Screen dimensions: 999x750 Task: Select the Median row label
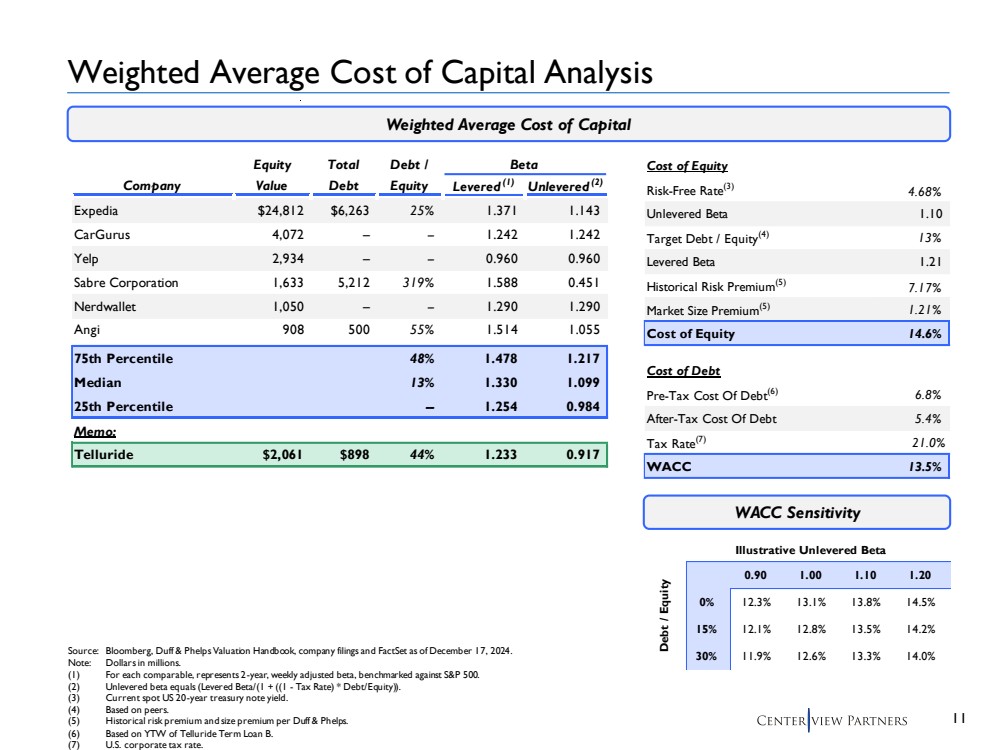click(x=97, y=382)
